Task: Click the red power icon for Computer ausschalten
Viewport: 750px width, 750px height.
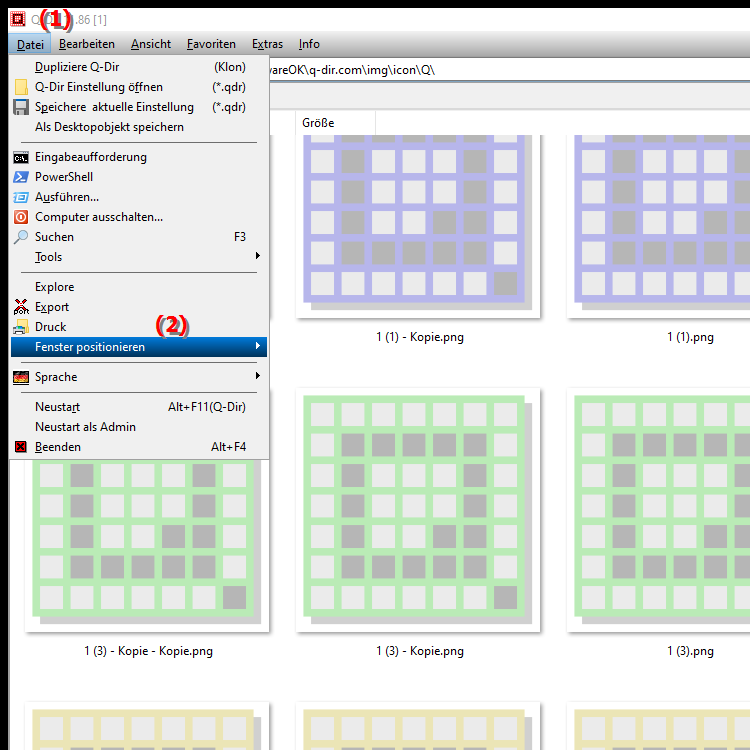Action: pos(21,217)
